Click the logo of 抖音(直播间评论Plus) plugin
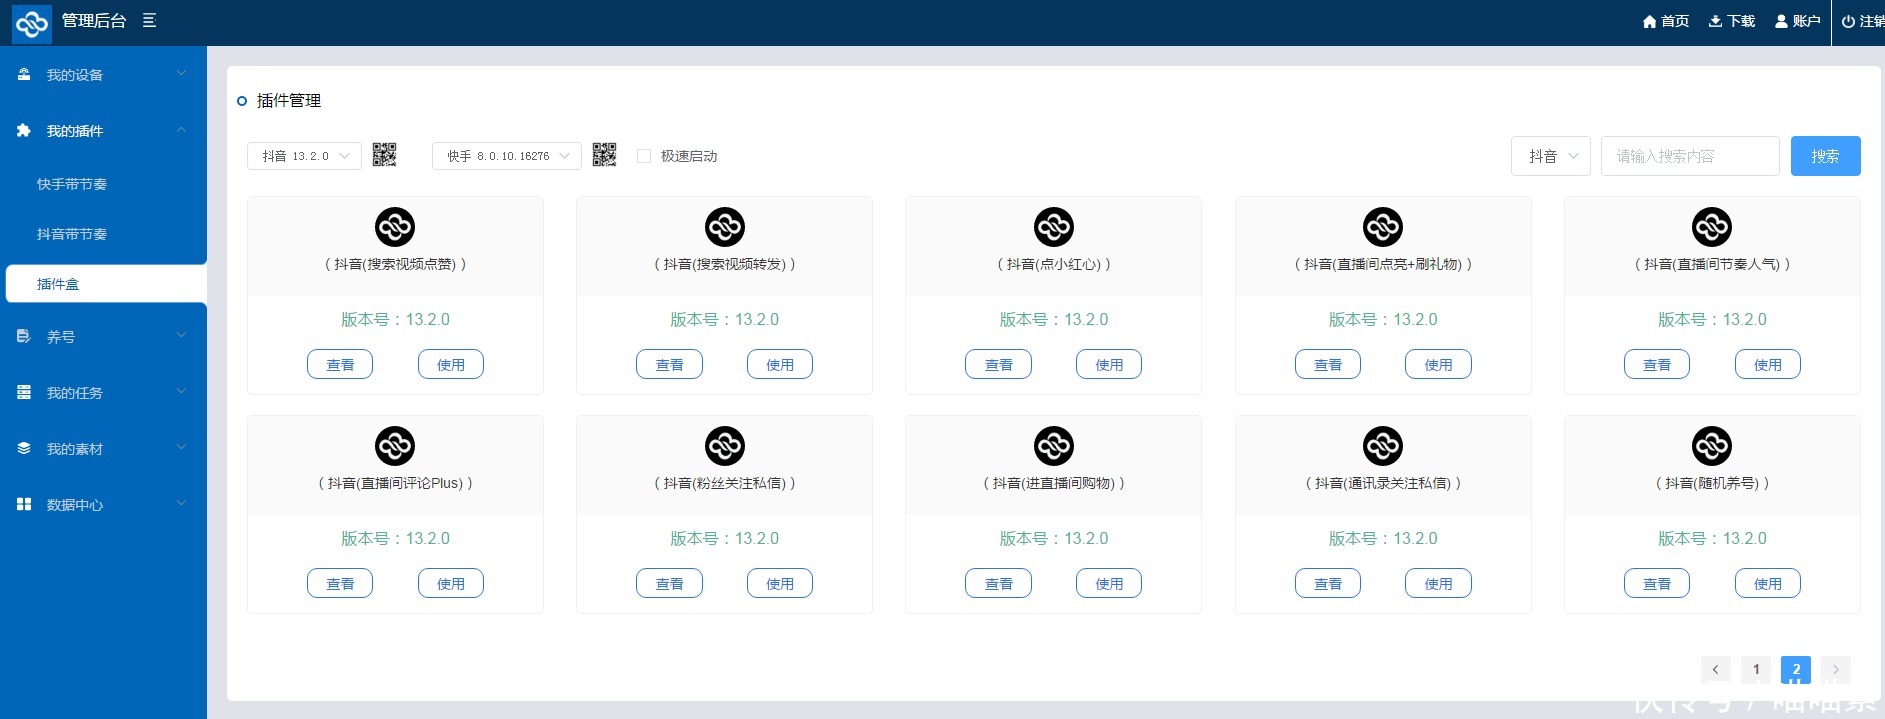This screenshot has height=719, width=1885. tap(395, 446)
